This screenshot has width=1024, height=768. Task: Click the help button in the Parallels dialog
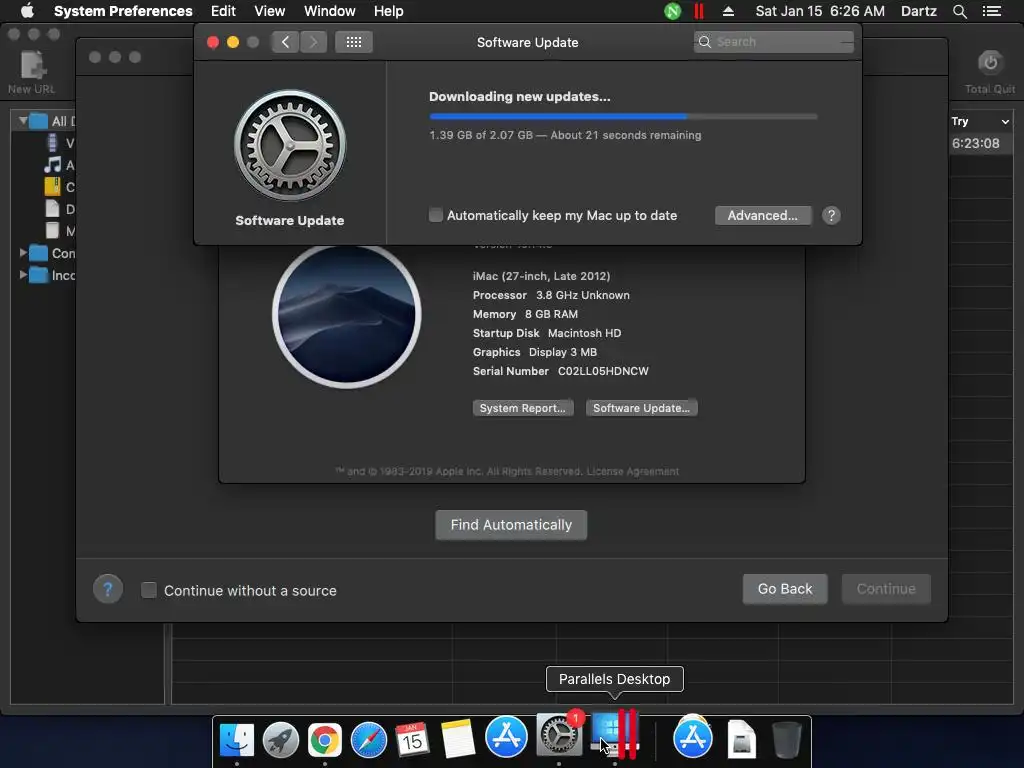click(x=108, y=590)
